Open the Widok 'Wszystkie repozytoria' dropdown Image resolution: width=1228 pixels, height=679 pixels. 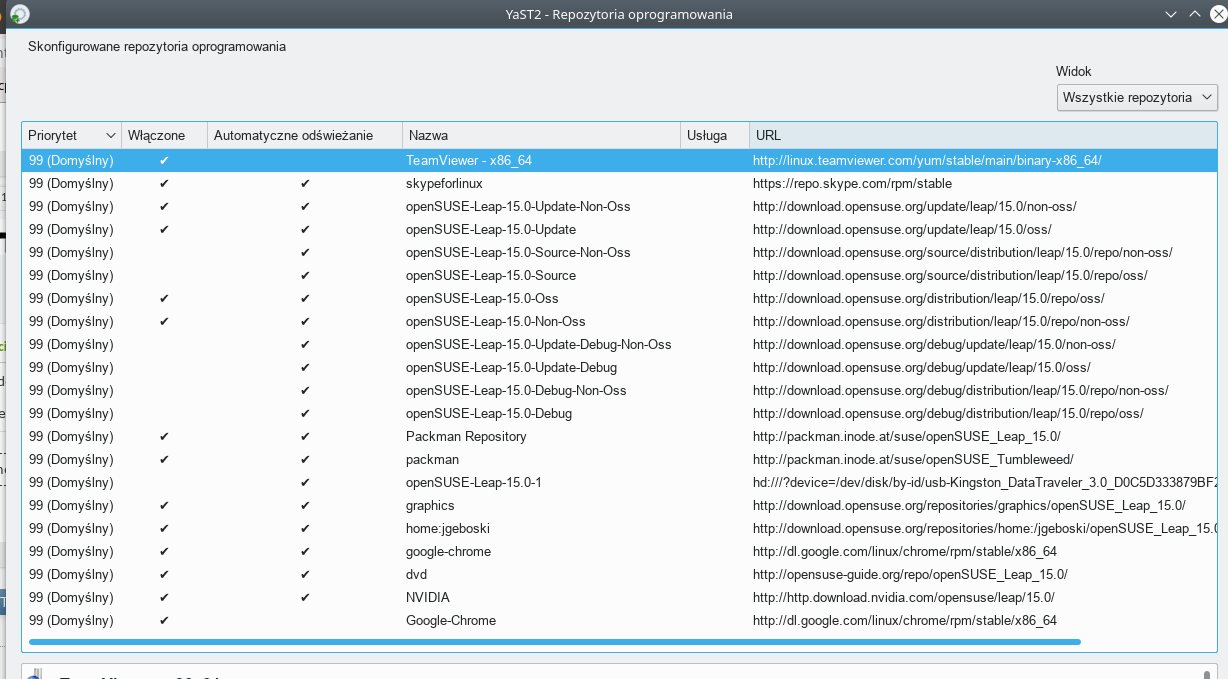[1136, 97]
